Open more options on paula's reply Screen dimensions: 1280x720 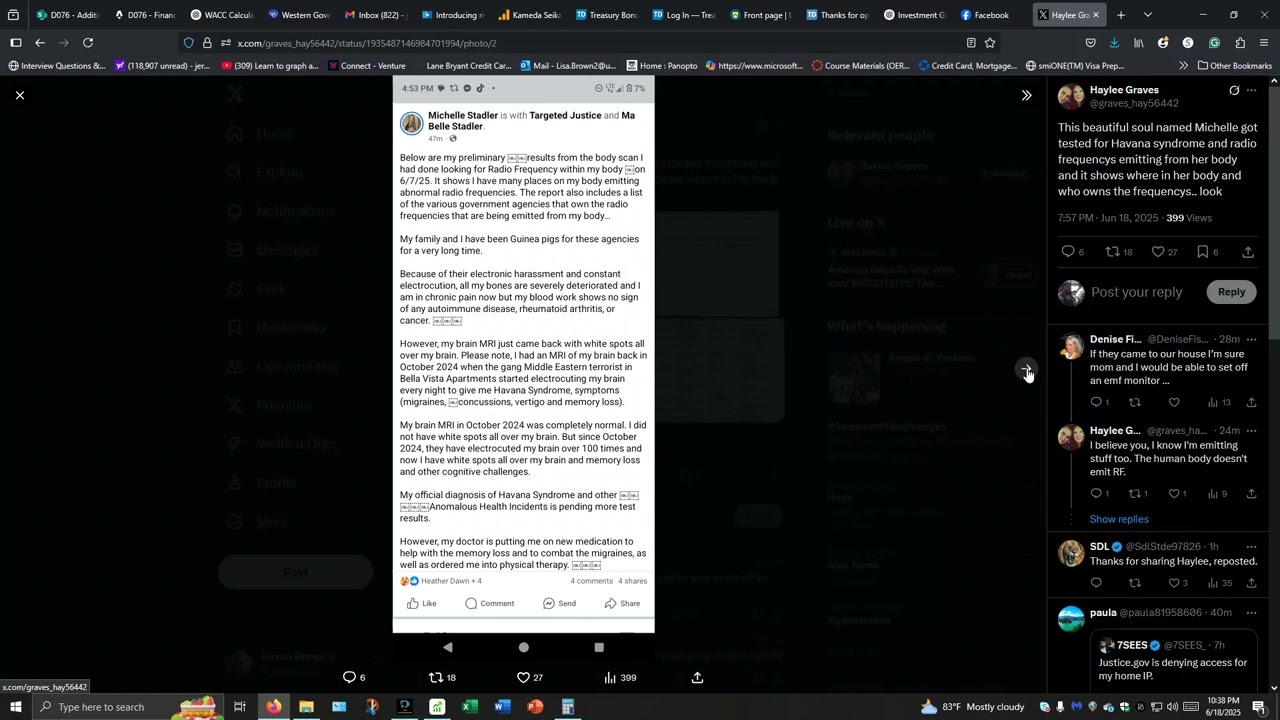[x=1251, y=613]
